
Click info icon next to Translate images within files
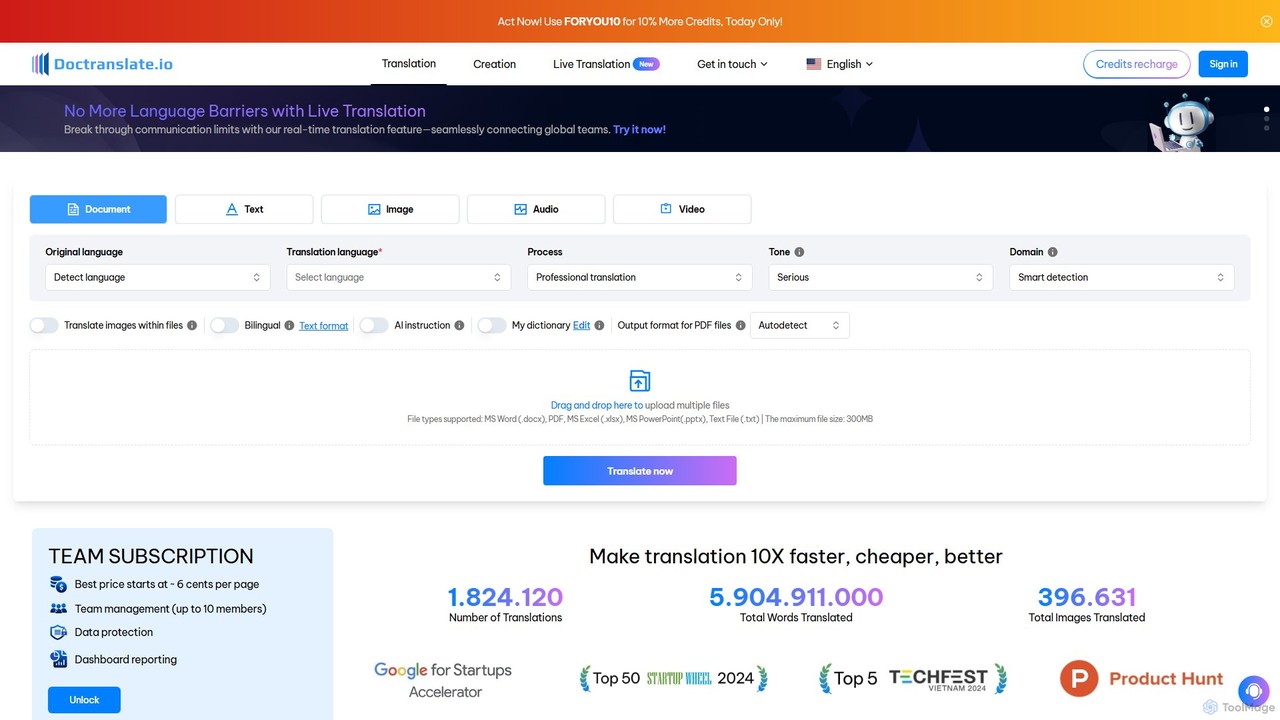pos(192,325)
